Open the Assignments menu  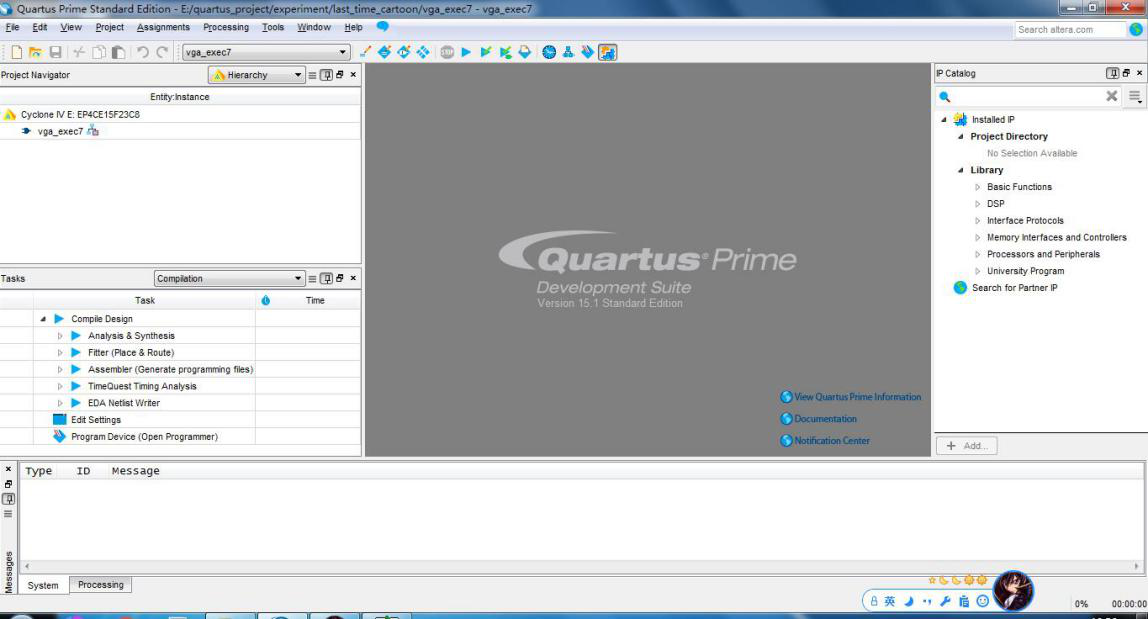163,27
